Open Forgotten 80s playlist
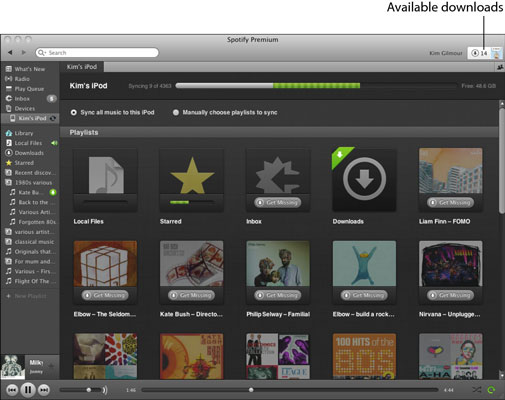 click(37, 222)
